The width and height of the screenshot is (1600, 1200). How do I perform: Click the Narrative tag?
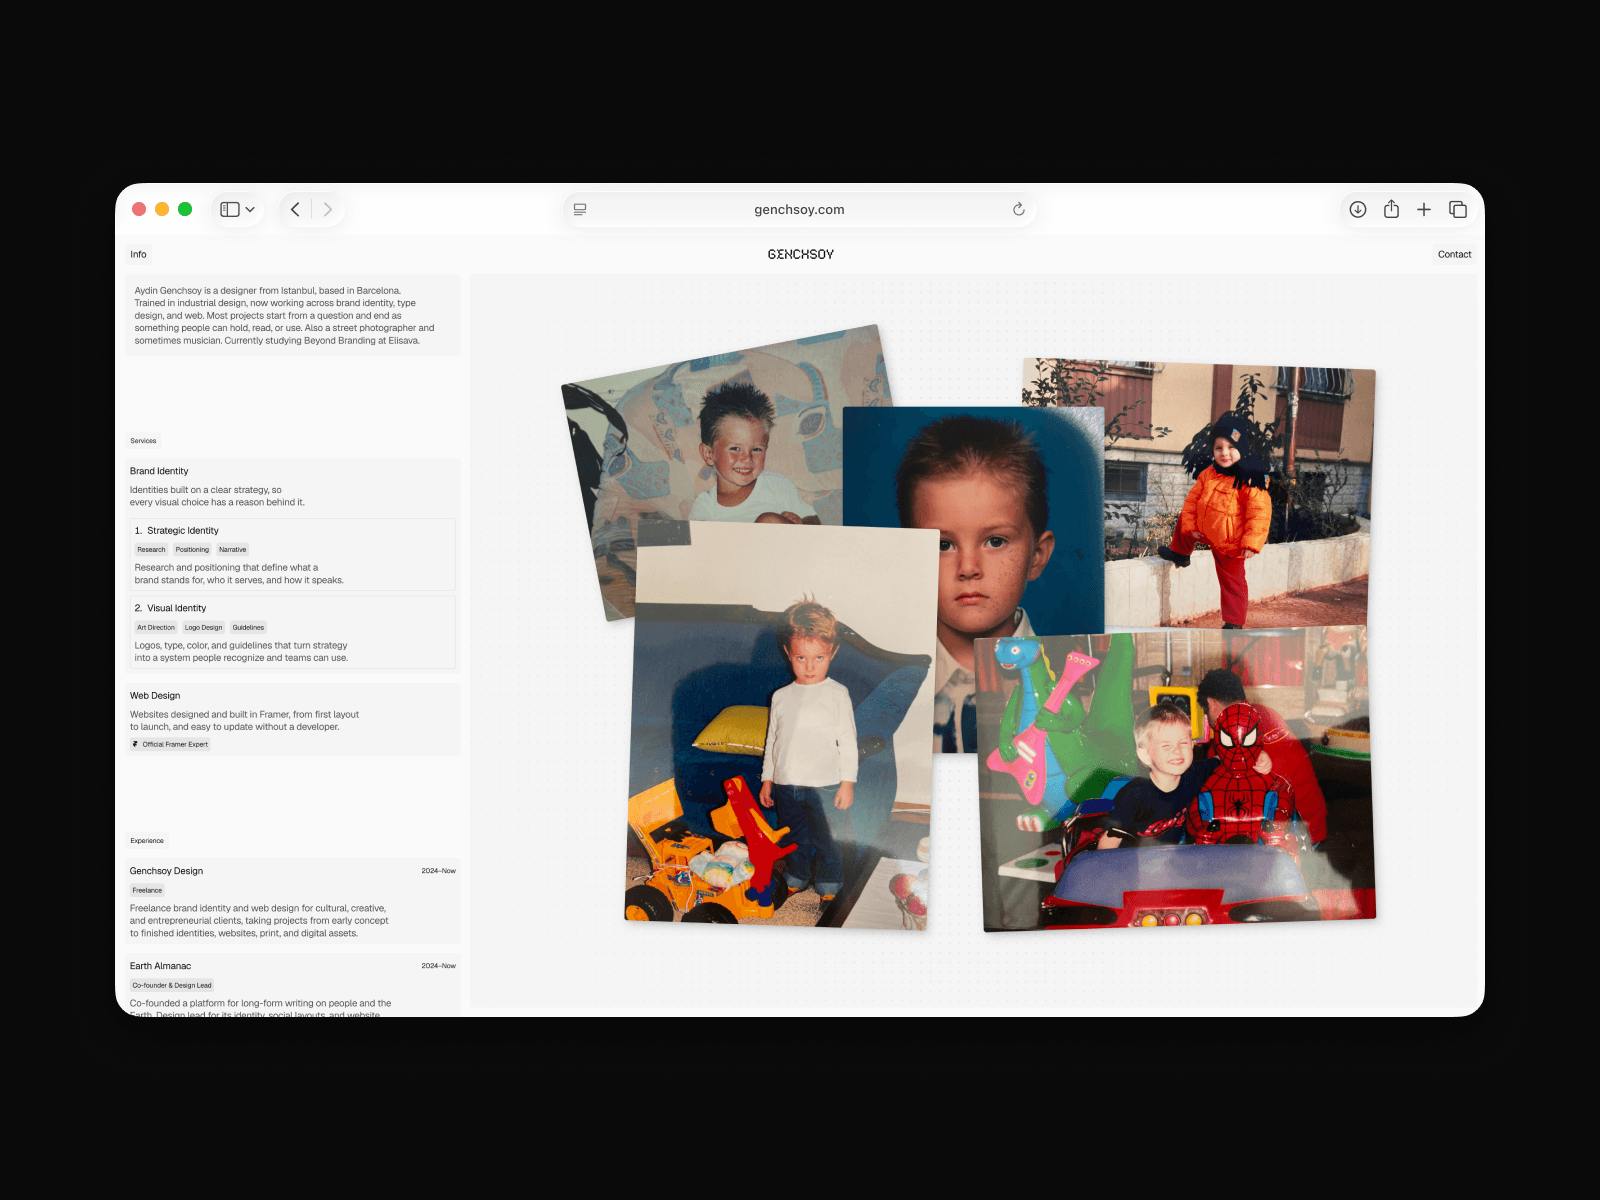point(232,550)
